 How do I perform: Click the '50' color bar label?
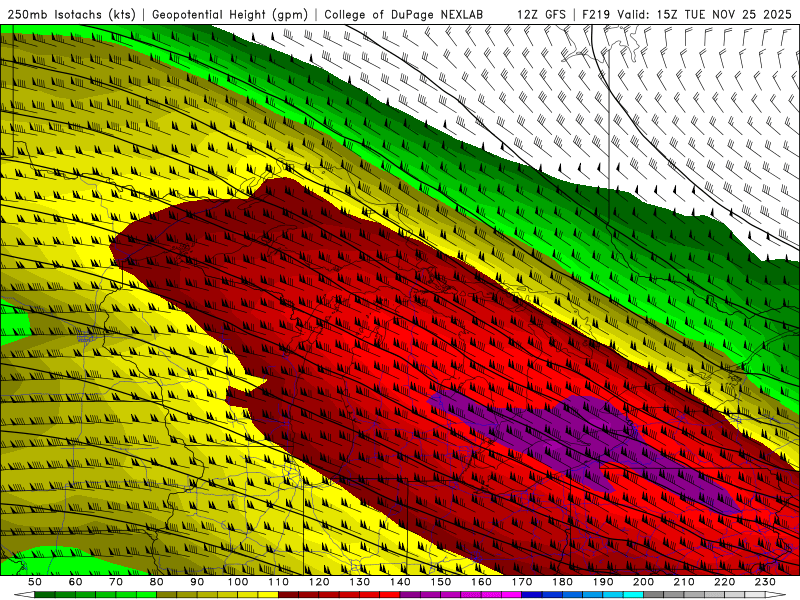(35, 582)
